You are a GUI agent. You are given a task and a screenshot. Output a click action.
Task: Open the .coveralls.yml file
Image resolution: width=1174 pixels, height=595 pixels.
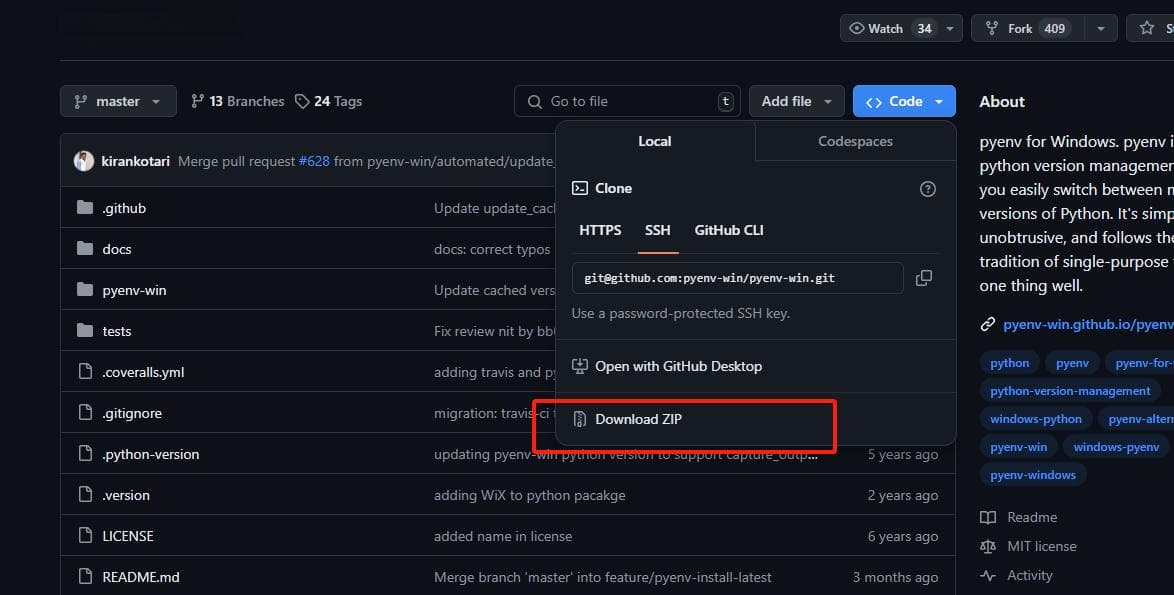(143, 372)
